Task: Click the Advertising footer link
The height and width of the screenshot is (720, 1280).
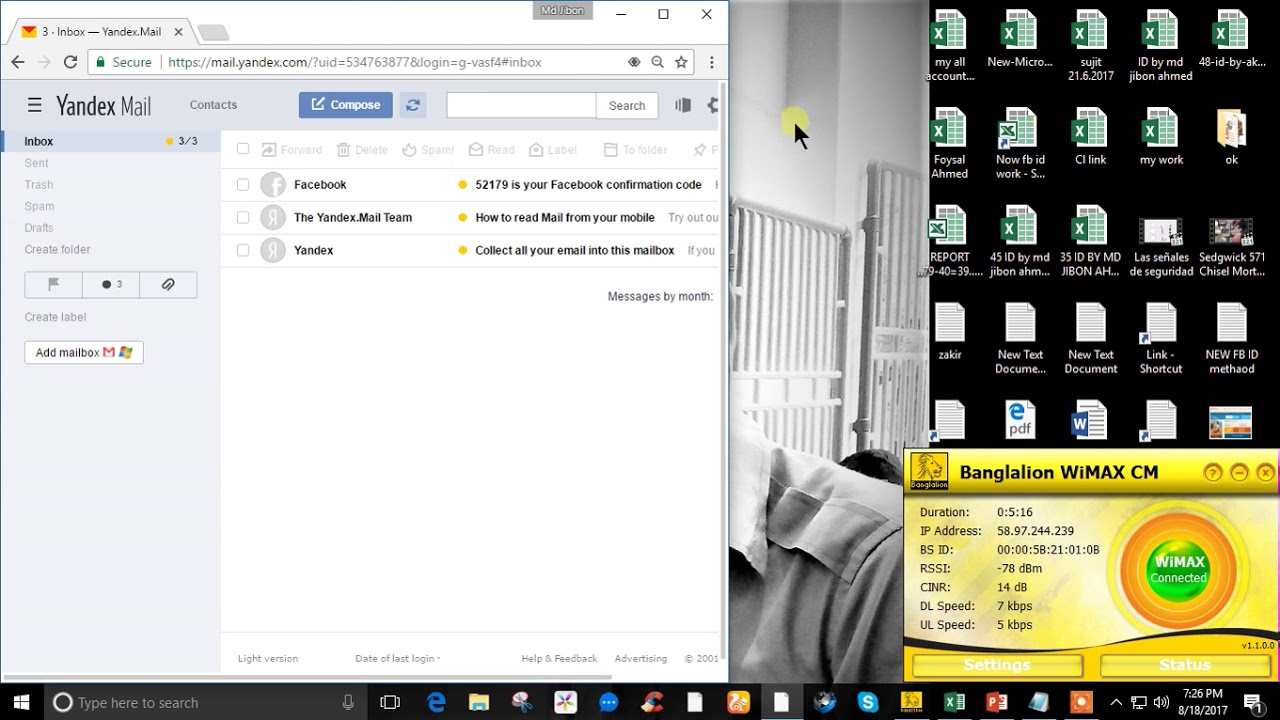Action: 641,658
